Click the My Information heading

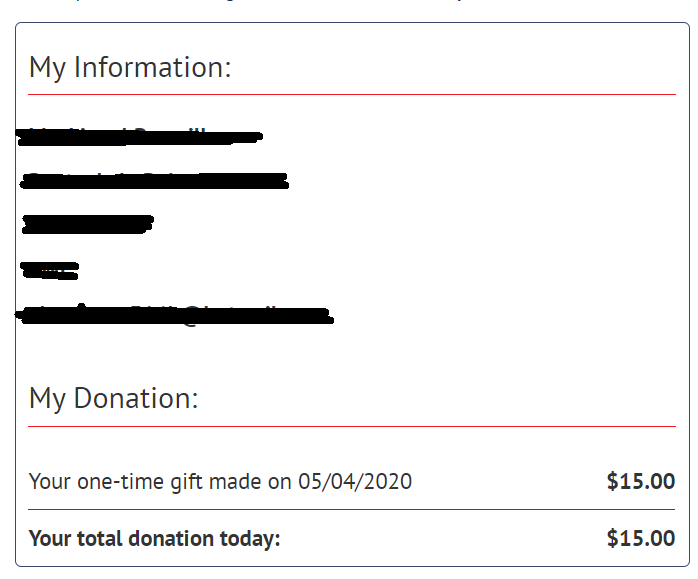[x=130, y=68]
